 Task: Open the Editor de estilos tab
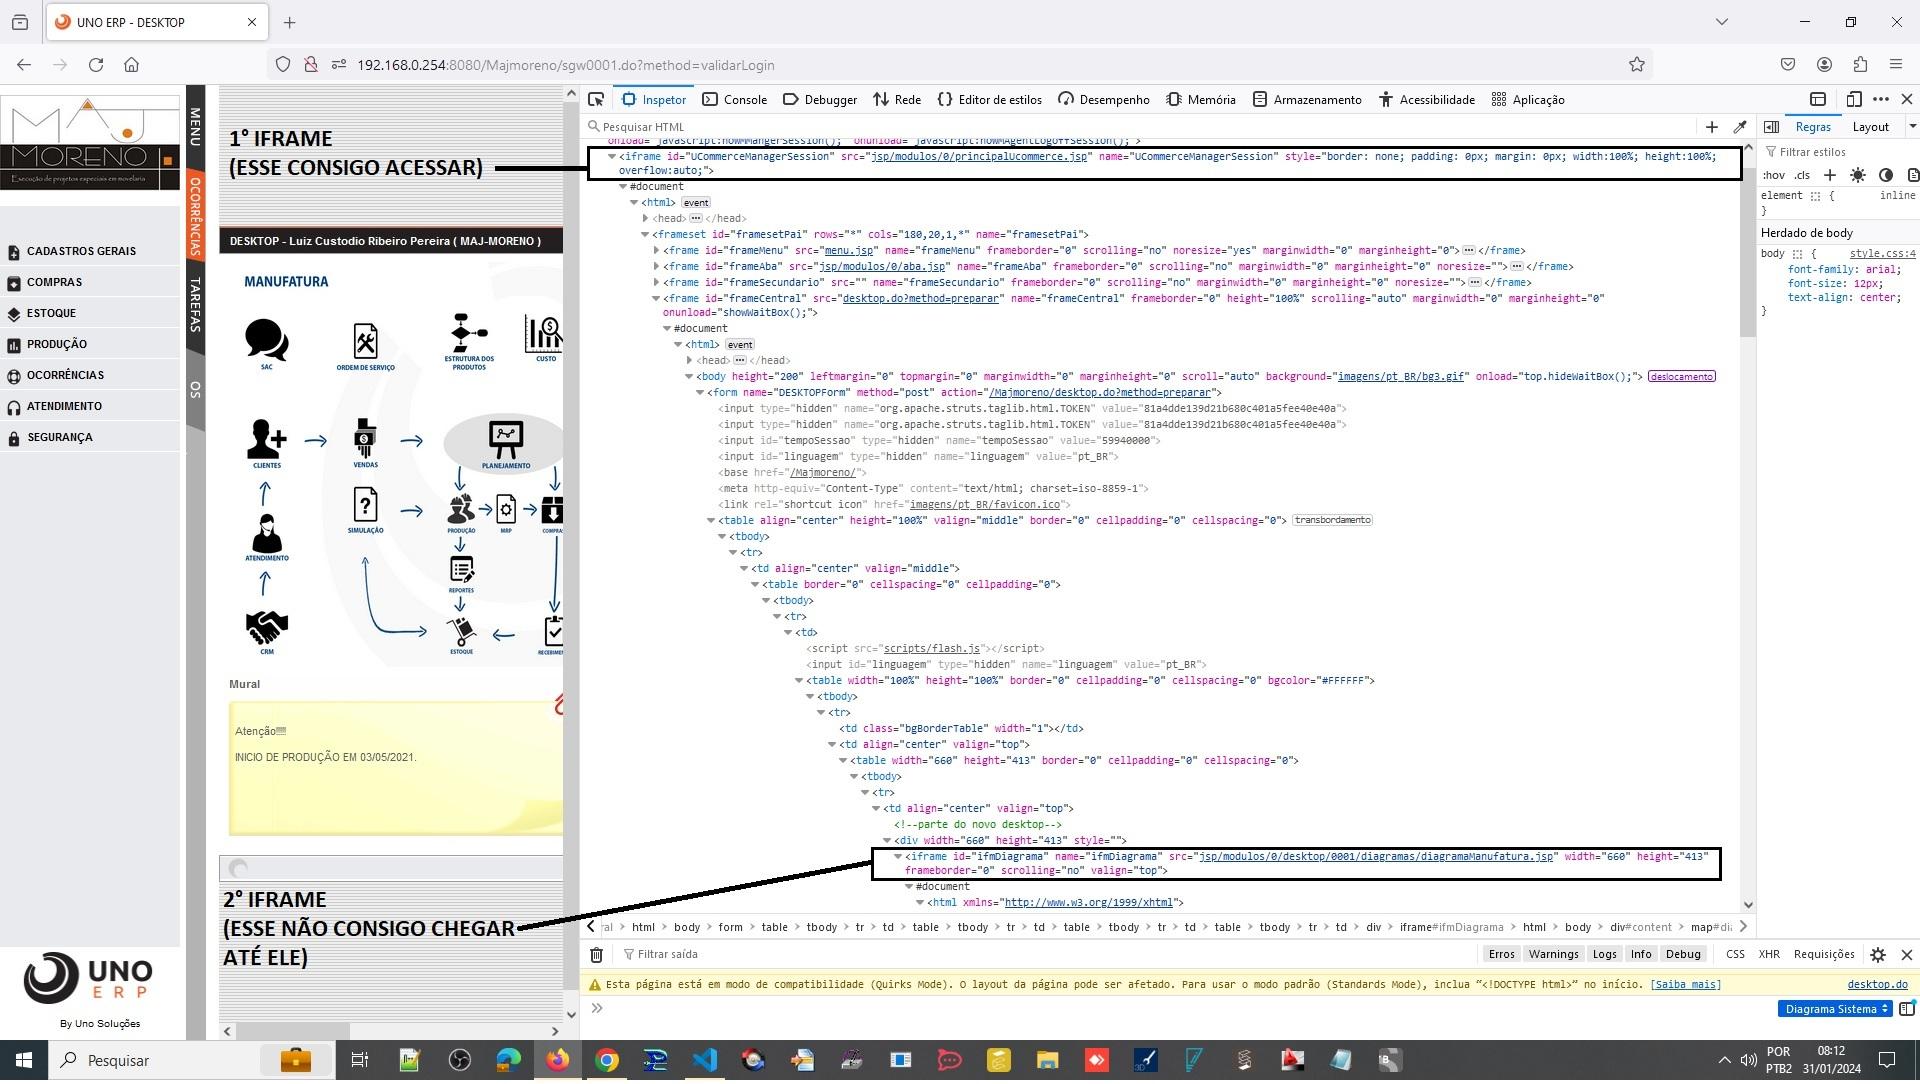(989, 99)
